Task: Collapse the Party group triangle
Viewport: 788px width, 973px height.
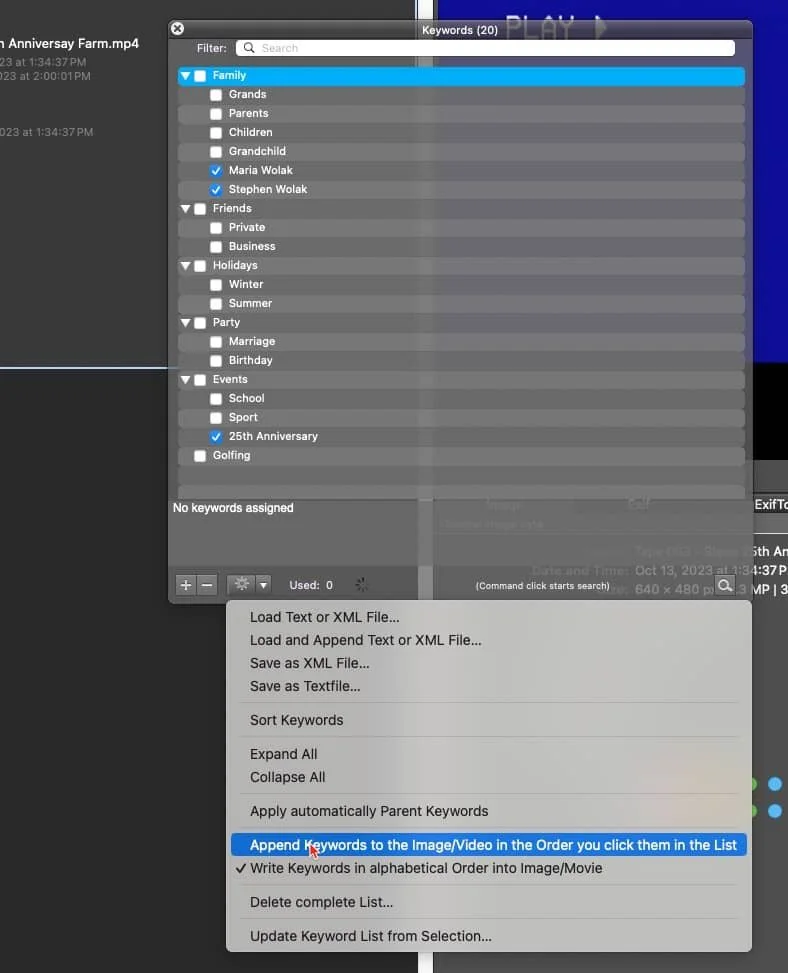Action: click(x=186, y=323)
